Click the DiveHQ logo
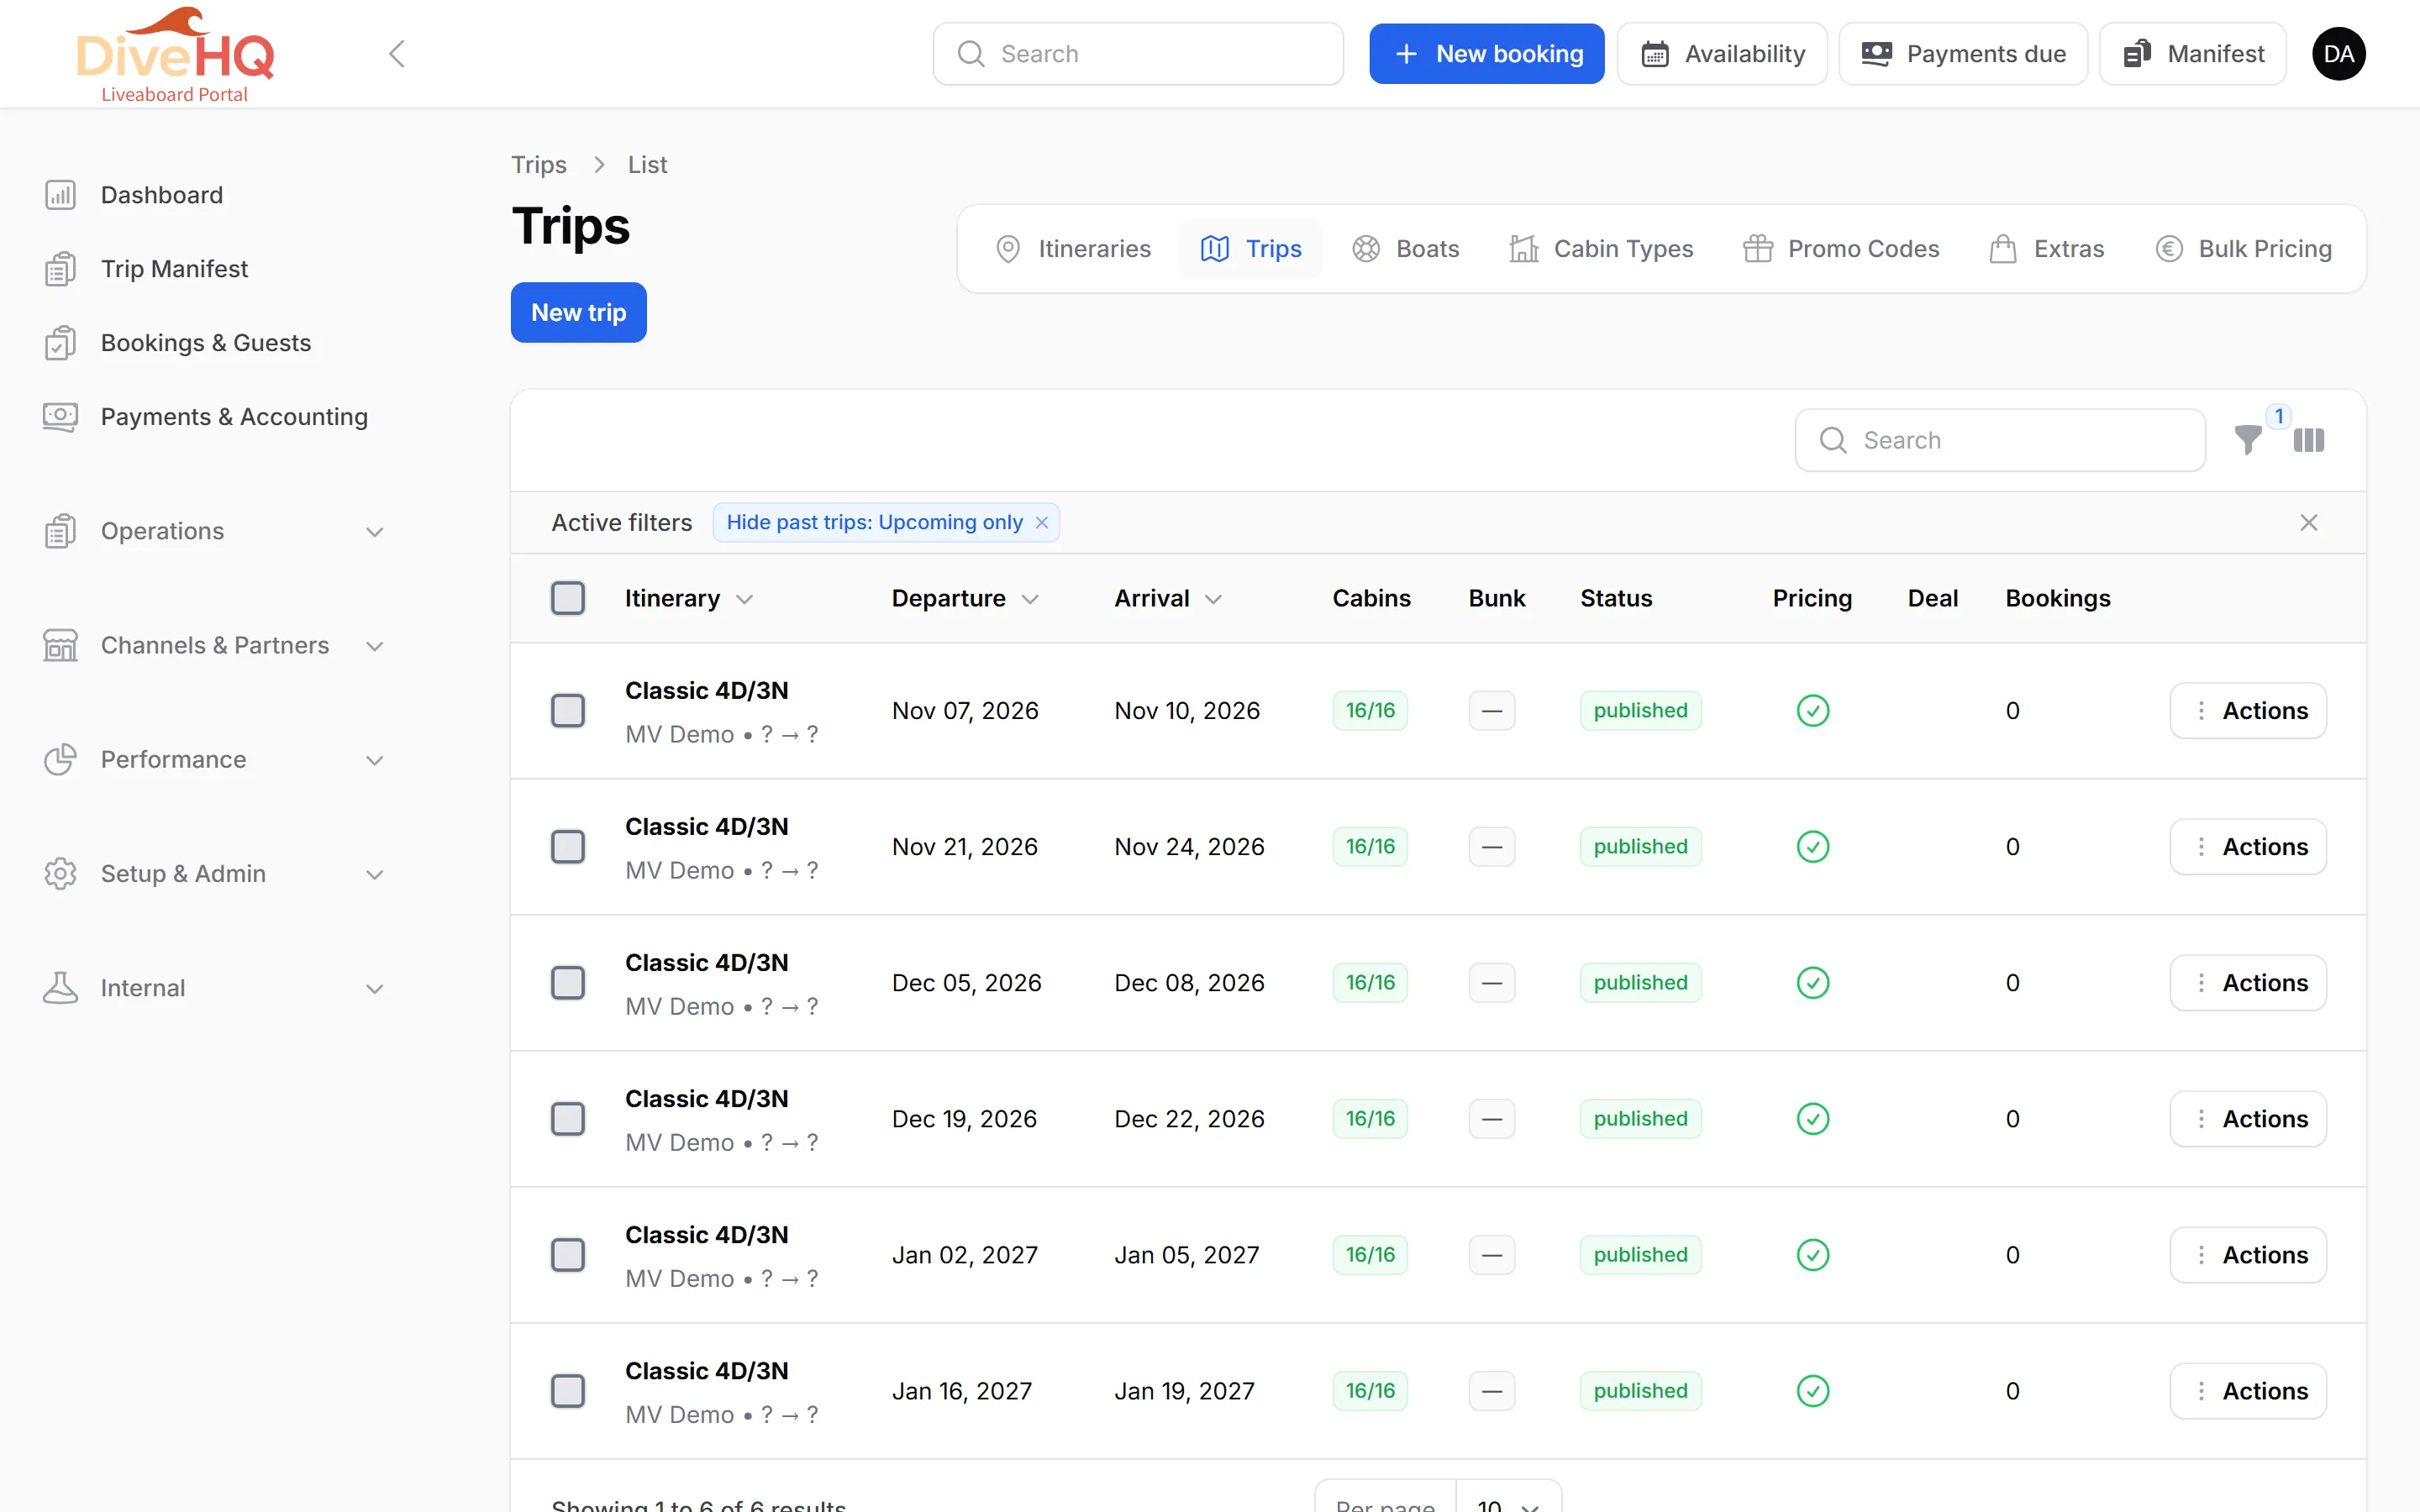Image resolution: width=2420 pixels, height=1512 pixels. pyautogui.click(x=175, y=54)
